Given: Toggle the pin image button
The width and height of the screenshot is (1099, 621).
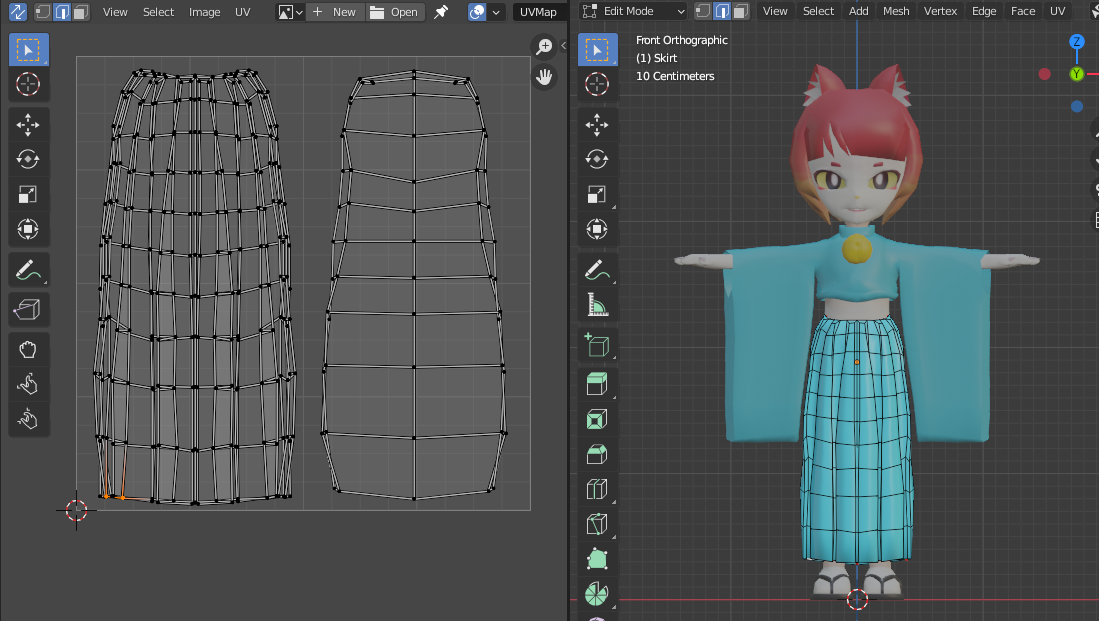Looking at the screenshot, I should pyautogui.click(x=441, y=12).
